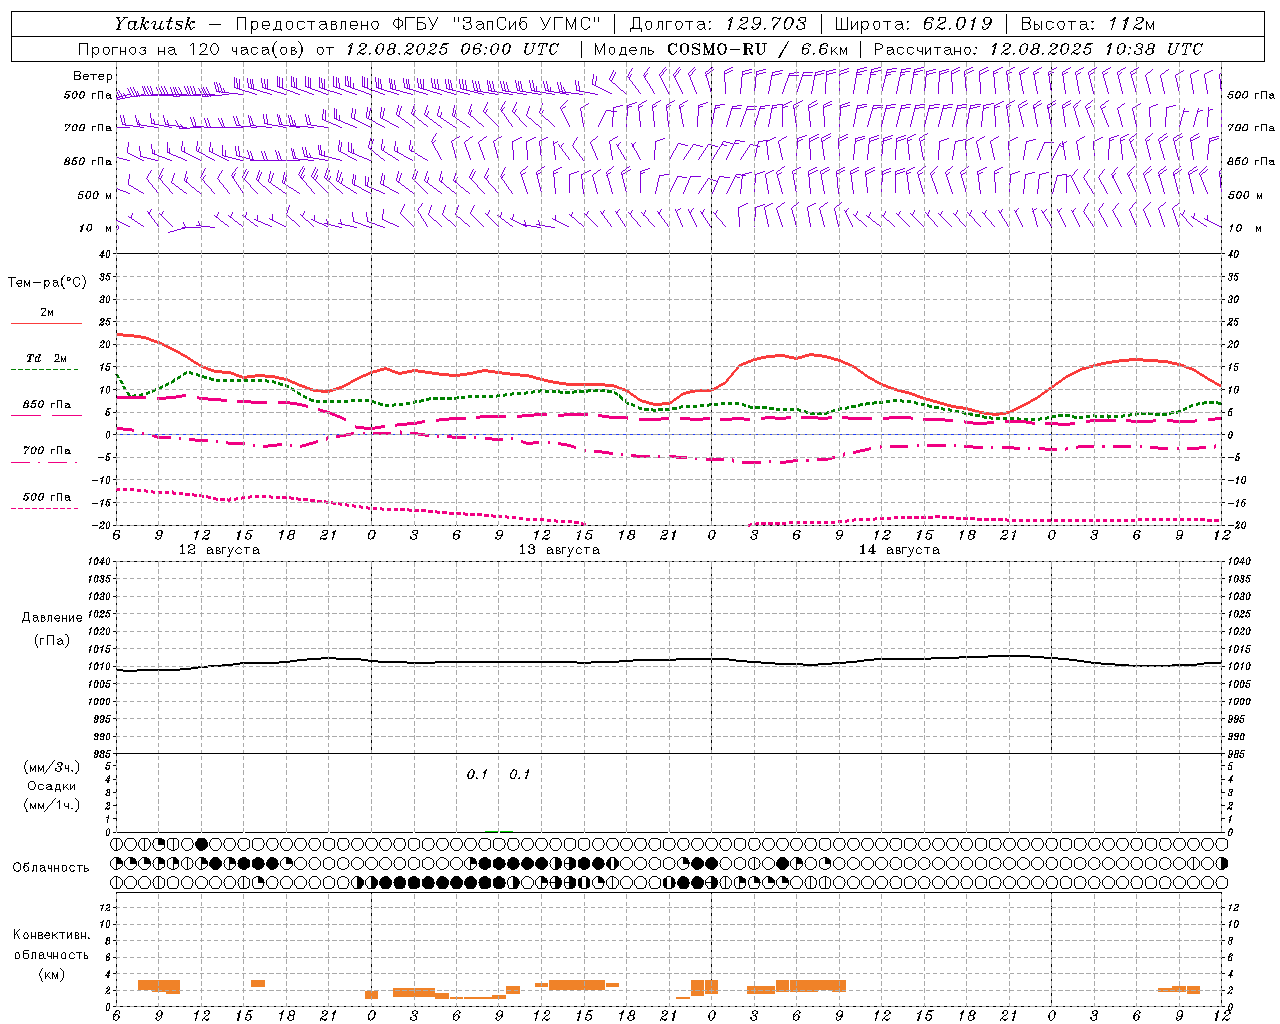Select the "Предоставлено ФГБУ ЗапСиб УГМС" provider text
Screen dimensions: 1280x1024
click(418, 24)
